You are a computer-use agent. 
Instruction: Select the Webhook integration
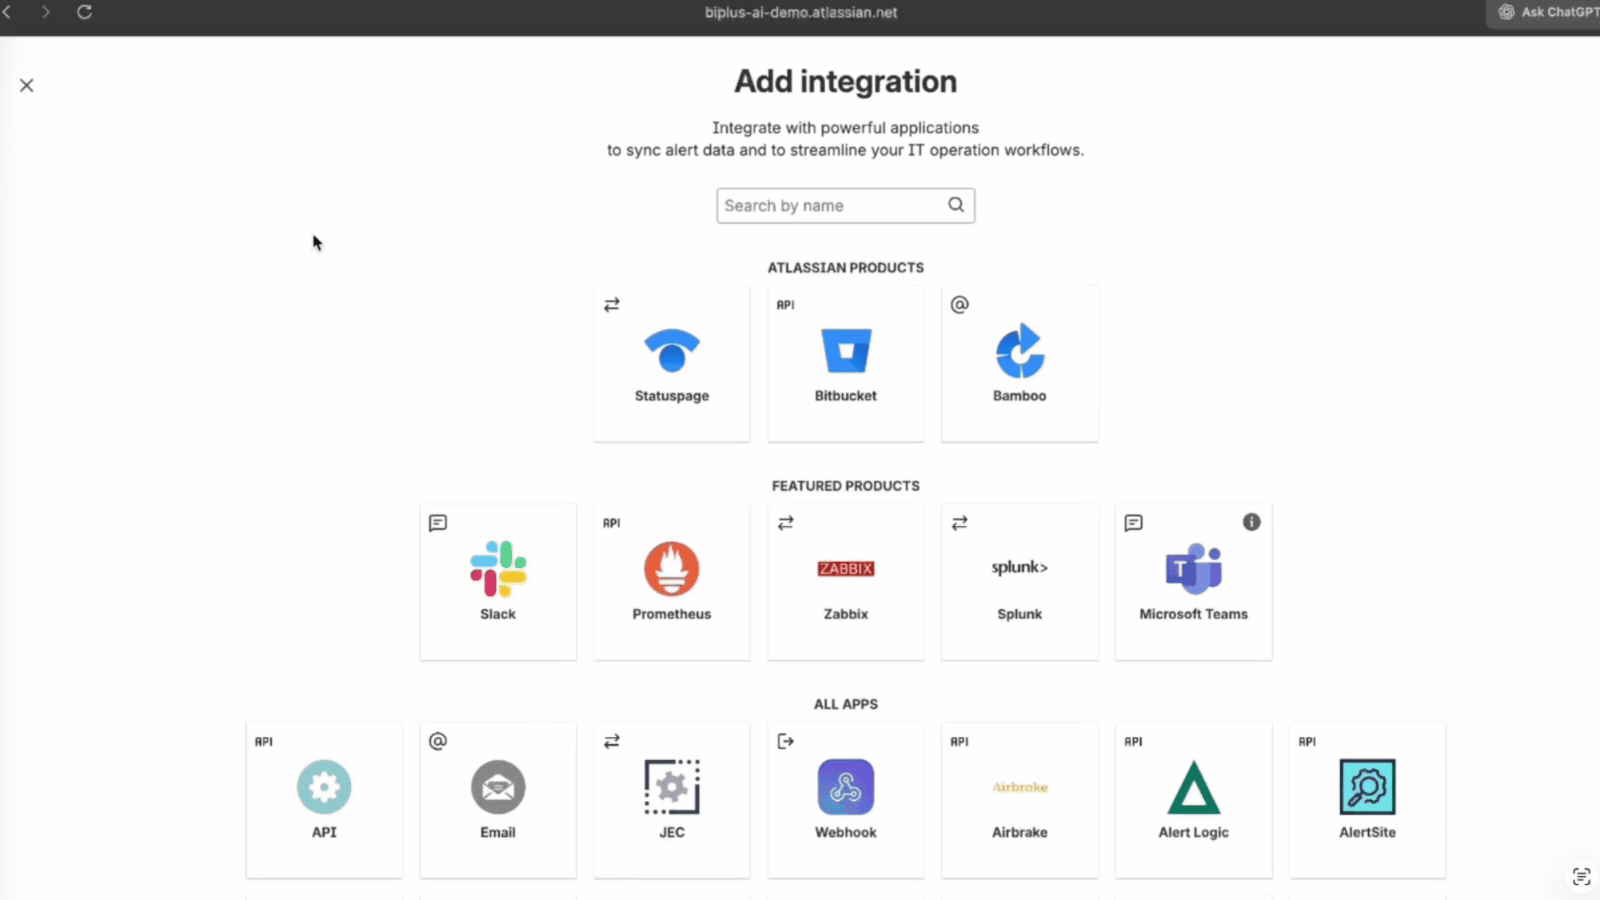point(845,800)
